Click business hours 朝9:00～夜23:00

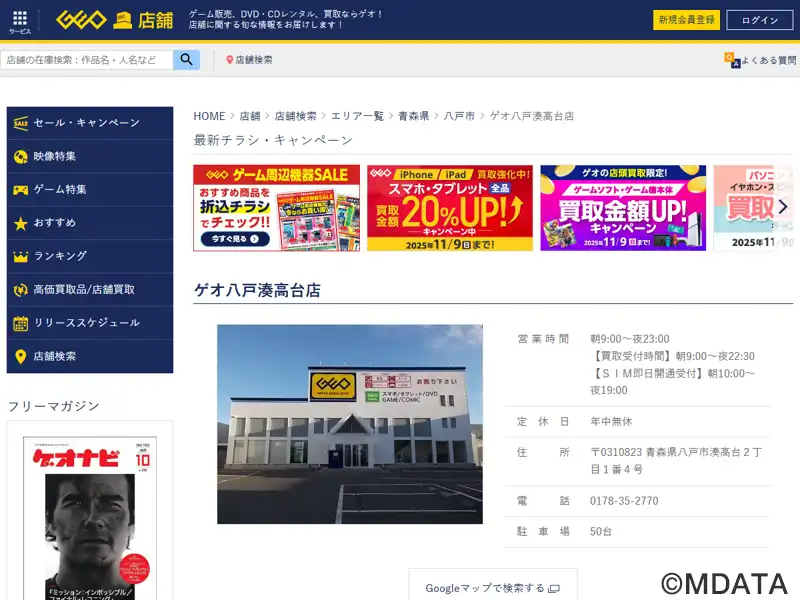[x=630, y=339]
